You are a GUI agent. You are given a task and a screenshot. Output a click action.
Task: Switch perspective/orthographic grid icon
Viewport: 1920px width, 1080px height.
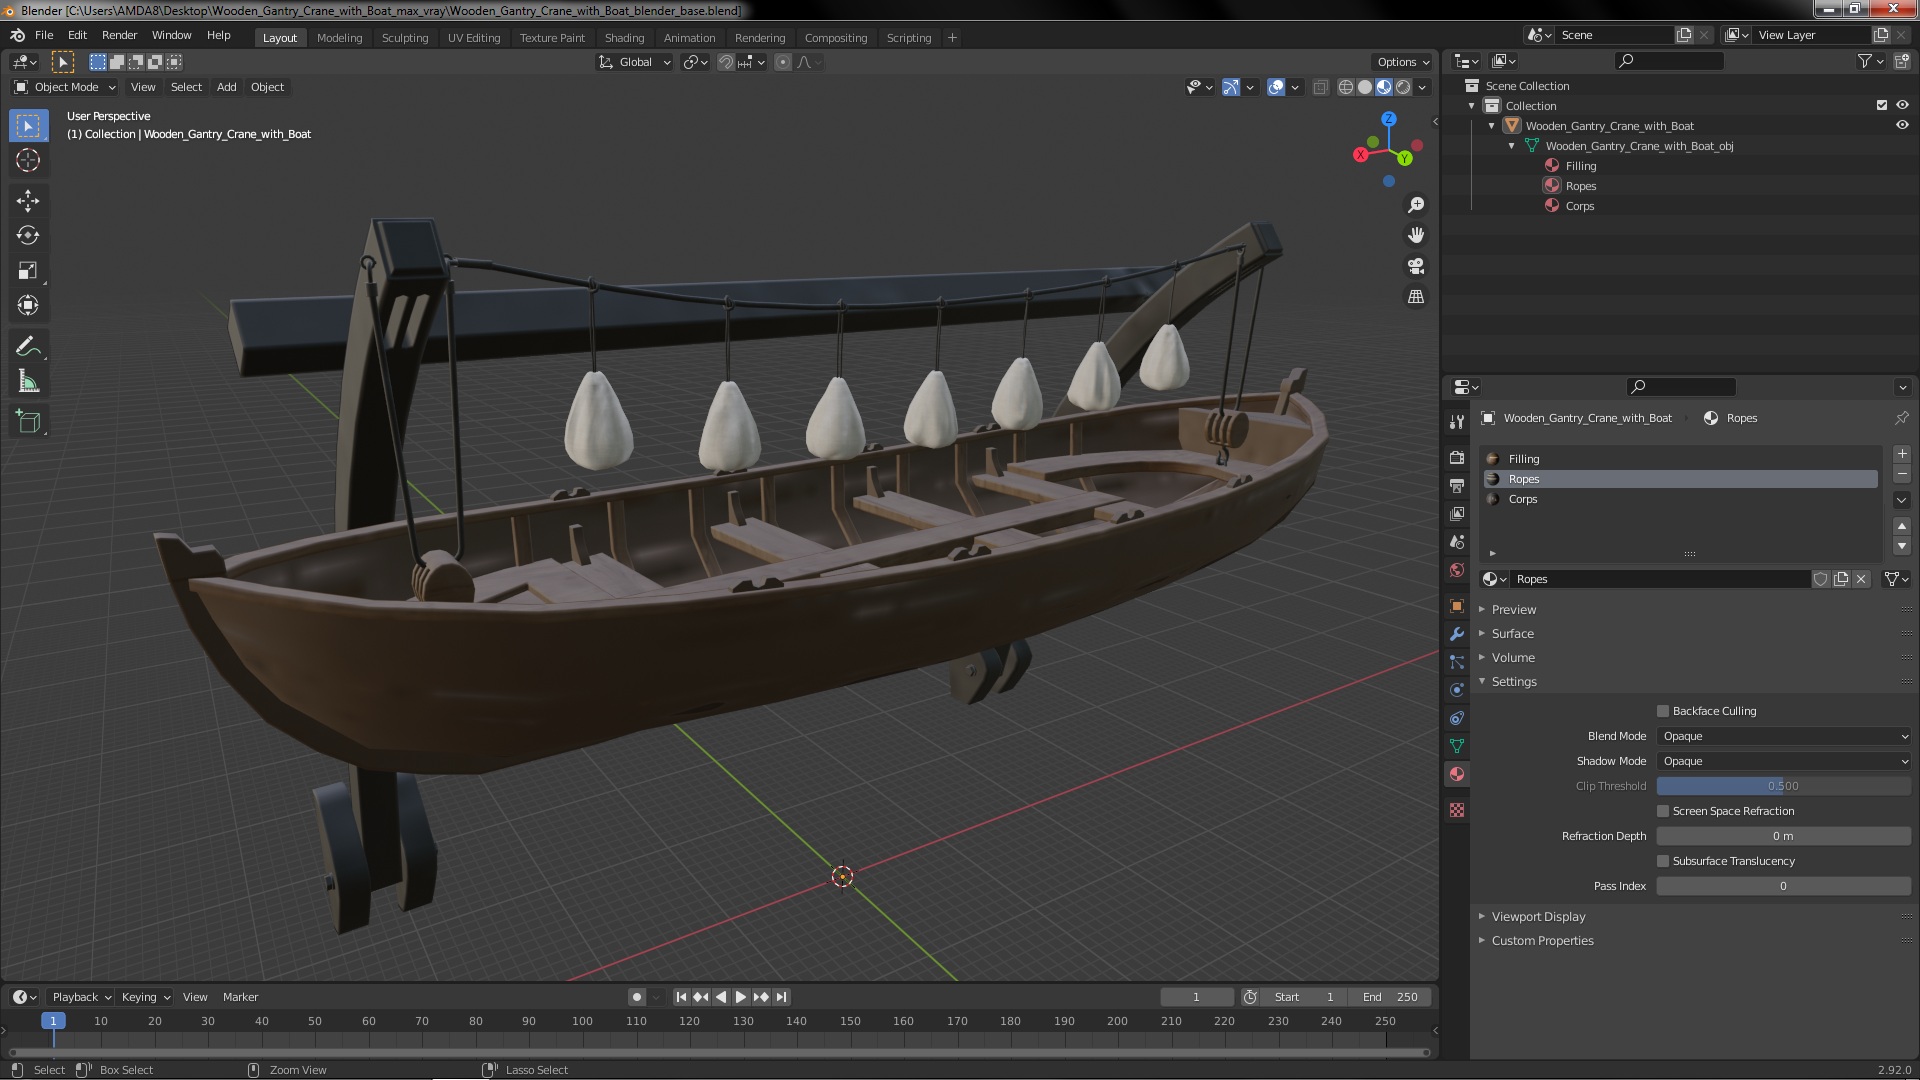tap(1416, 297)
